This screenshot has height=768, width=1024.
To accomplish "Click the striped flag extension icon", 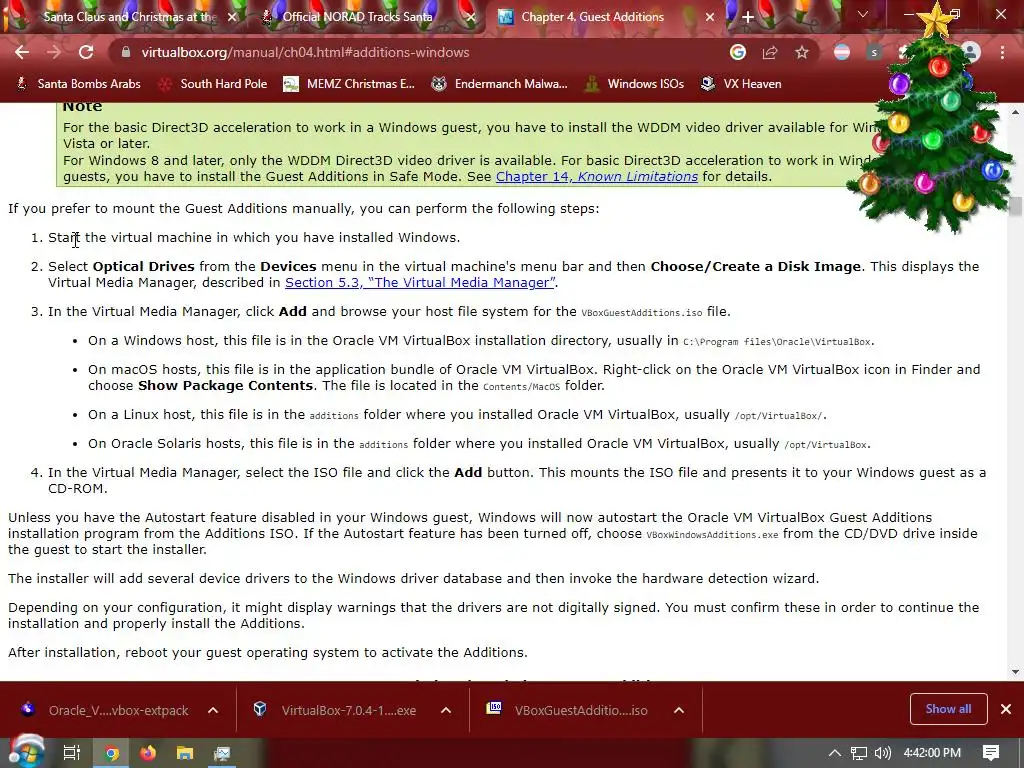I will click(842, 52).
